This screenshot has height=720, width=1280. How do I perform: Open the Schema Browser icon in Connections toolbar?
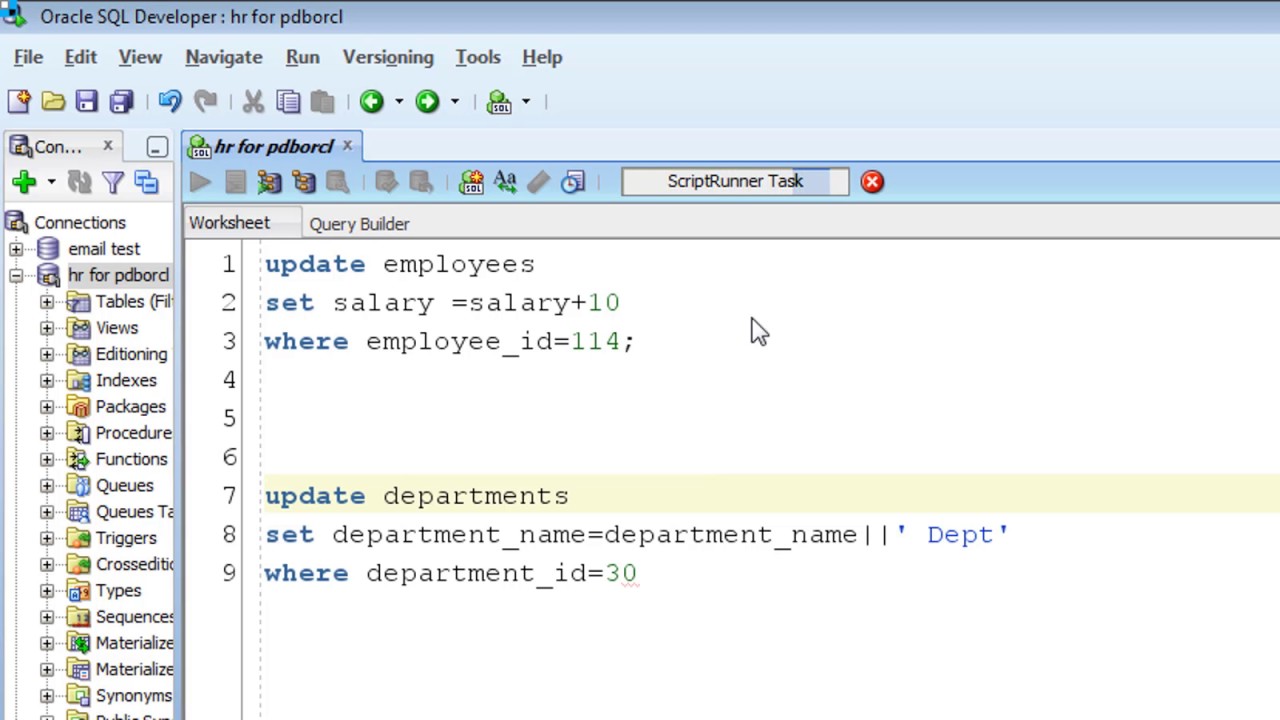tap(147, 181)
